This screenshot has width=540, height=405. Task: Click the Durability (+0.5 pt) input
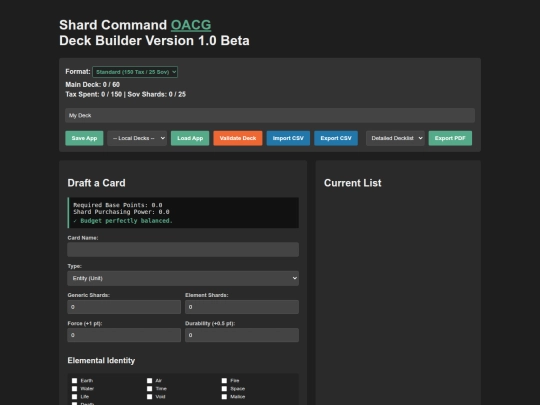(242, 335)
